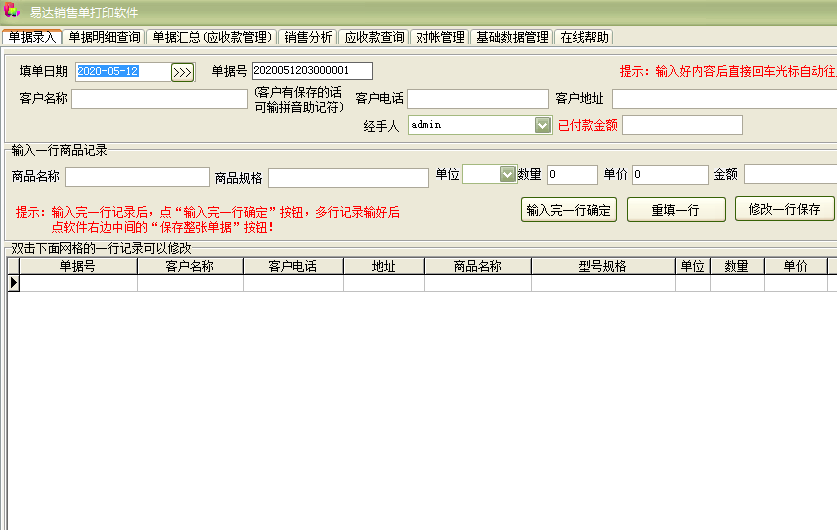Click the 单据号 input field
837x530 pixels.
click(x=312, y=70)
